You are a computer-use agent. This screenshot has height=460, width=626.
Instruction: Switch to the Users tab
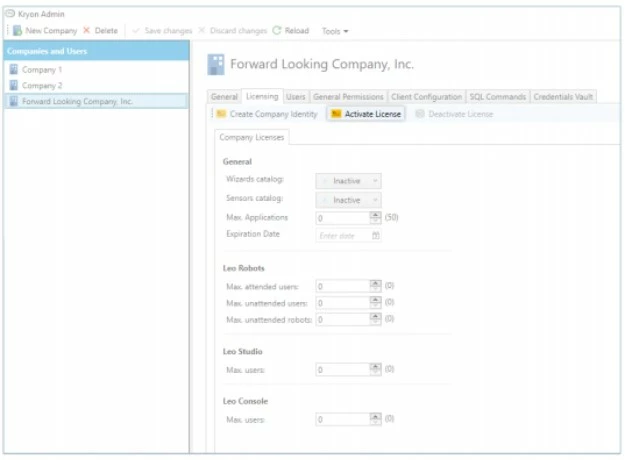(295, 97)
